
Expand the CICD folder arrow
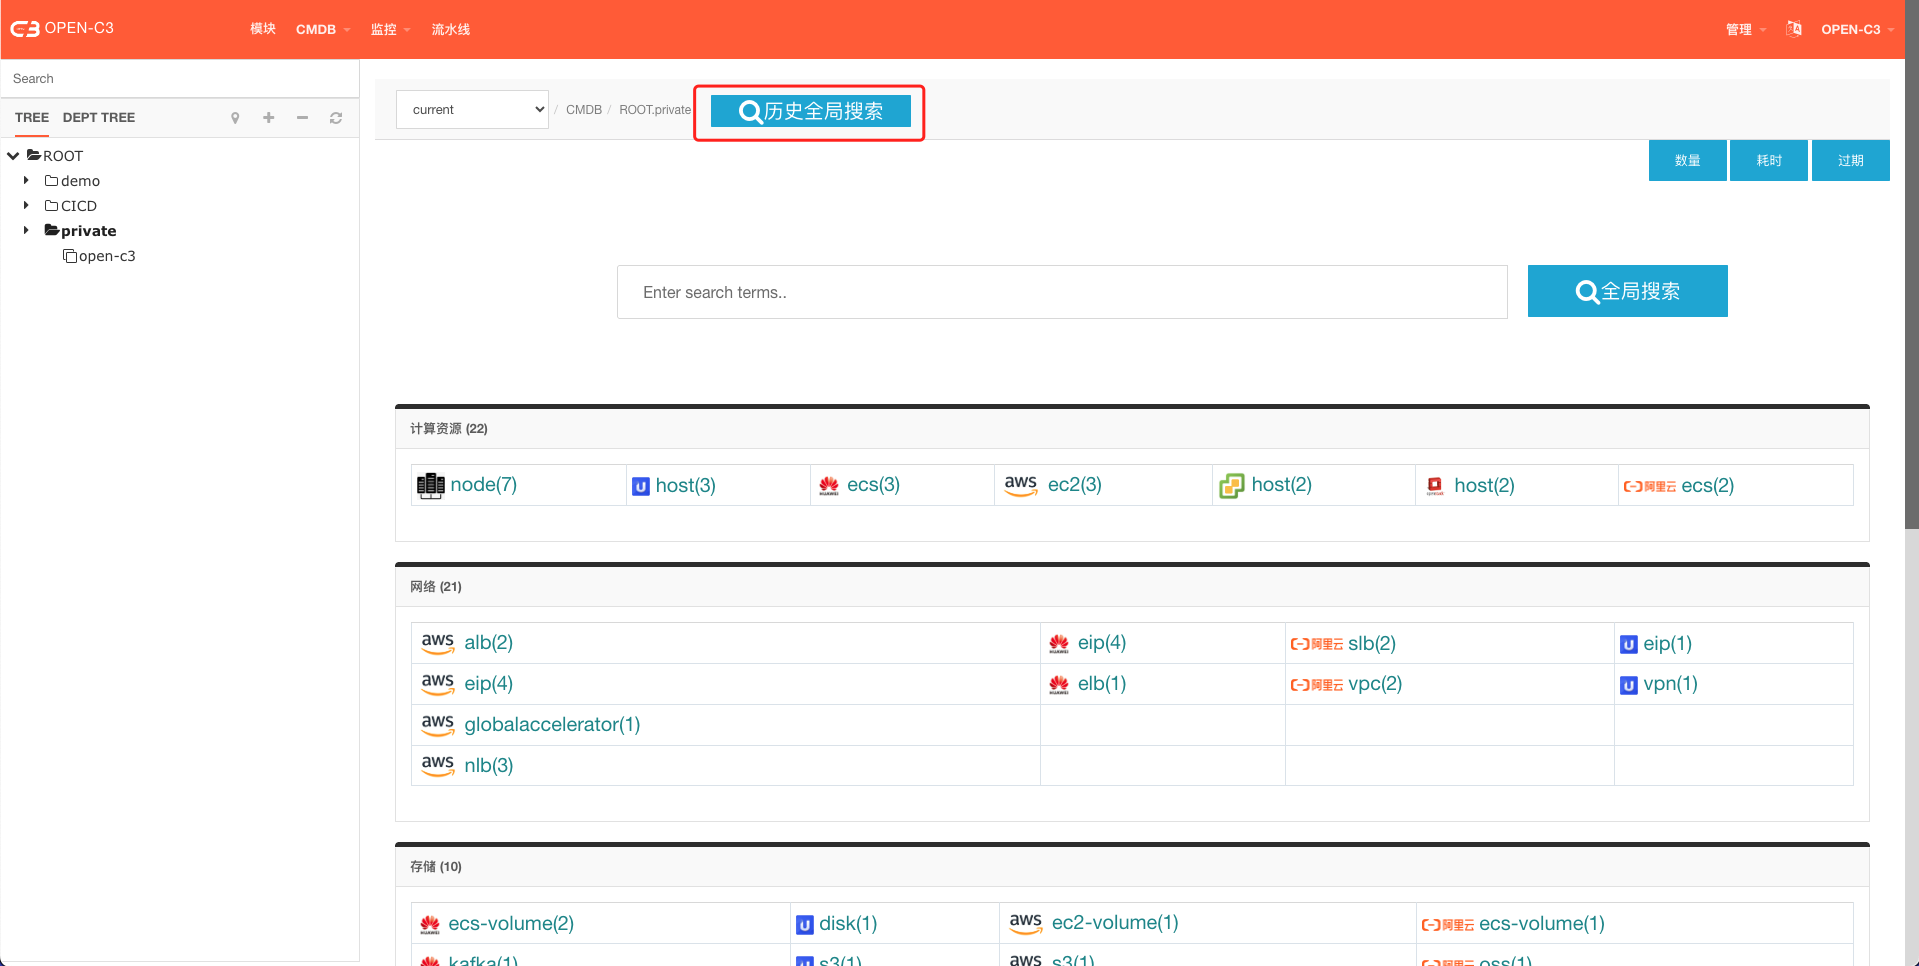26,206
